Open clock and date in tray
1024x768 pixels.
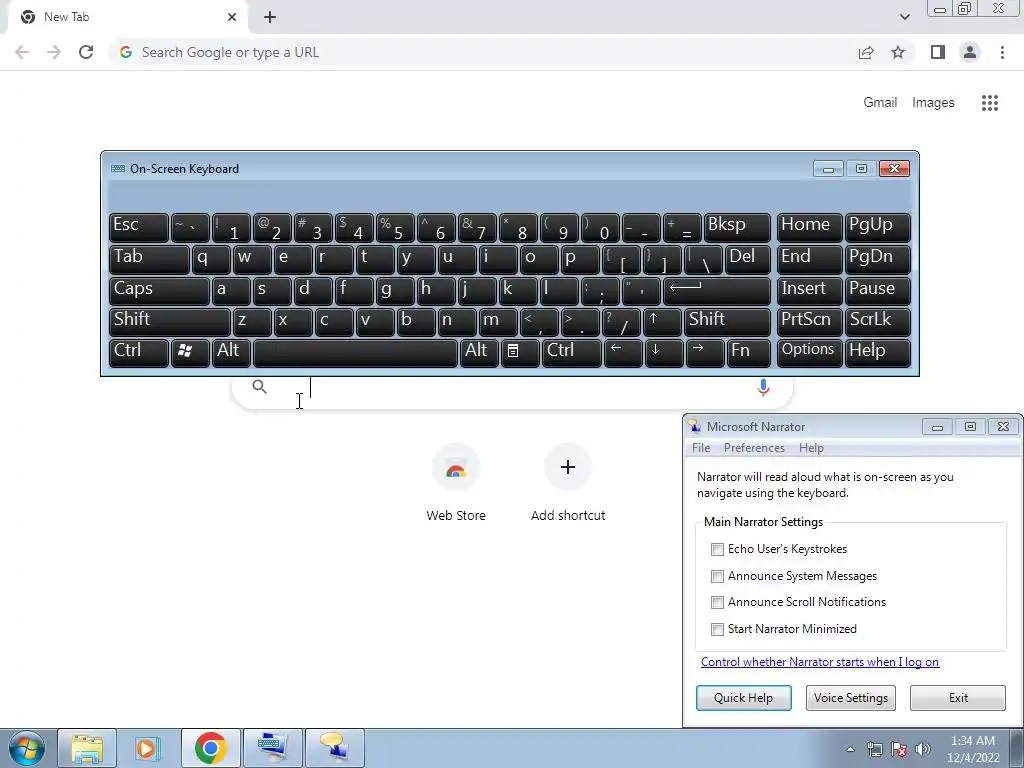tap(973, 749)
